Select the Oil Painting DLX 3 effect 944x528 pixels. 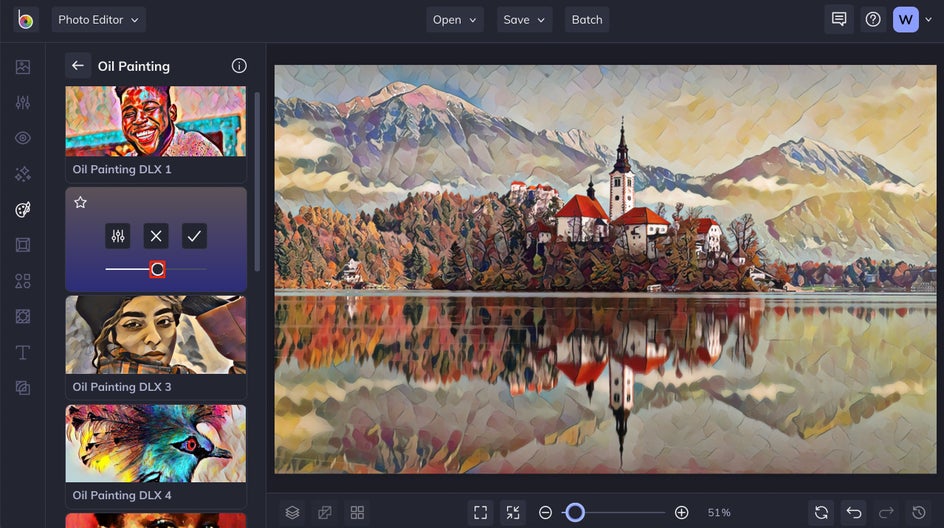(156, 347)
